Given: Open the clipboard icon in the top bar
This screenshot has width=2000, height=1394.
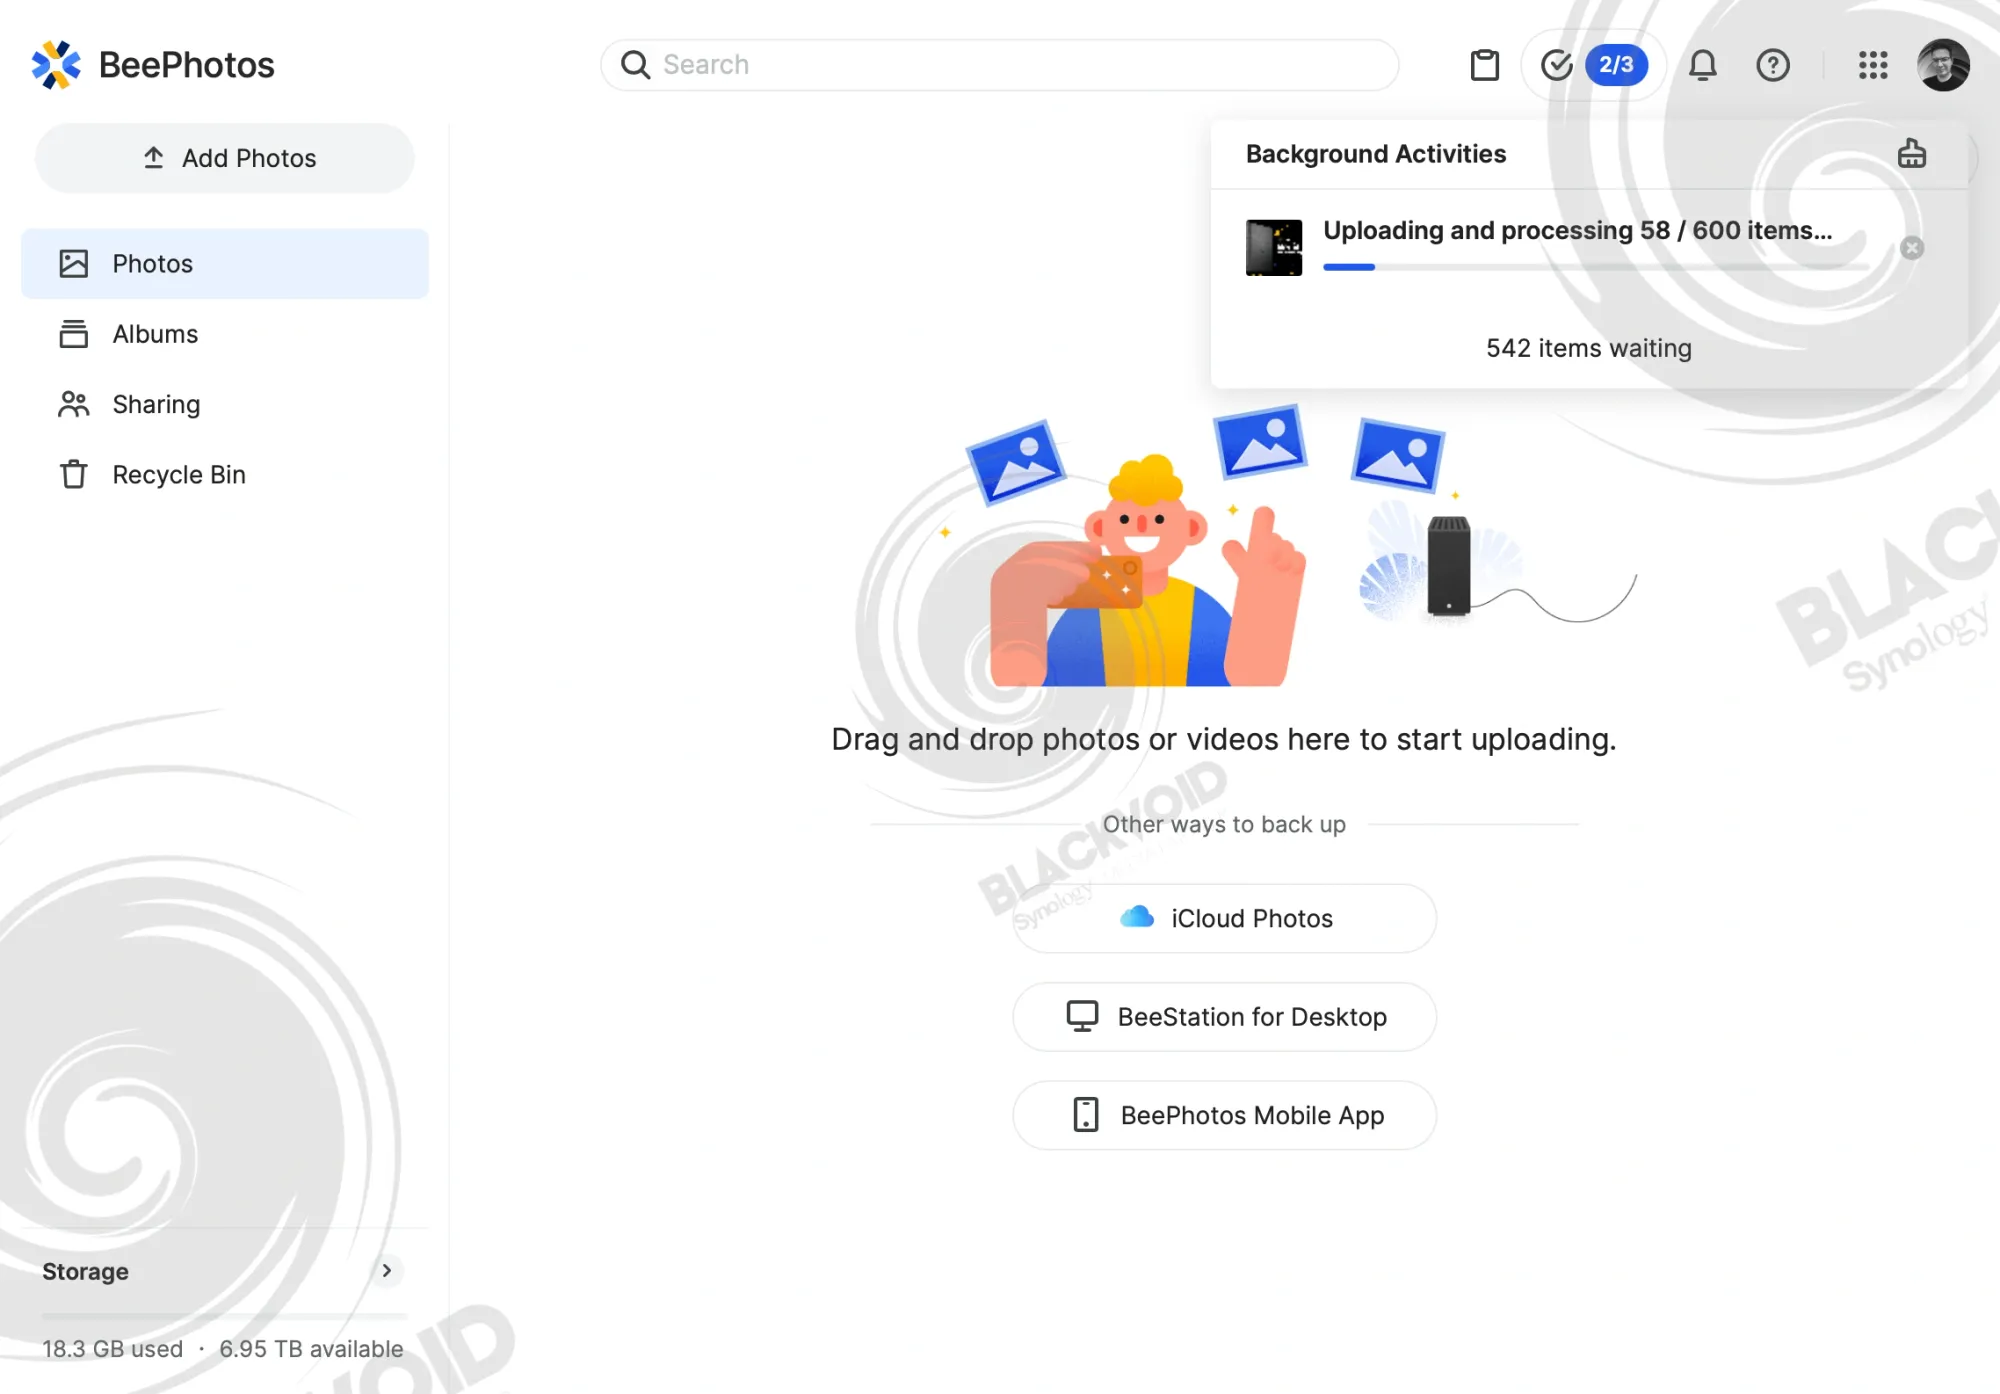Looking at the screenshot, I should point(1485,65).
